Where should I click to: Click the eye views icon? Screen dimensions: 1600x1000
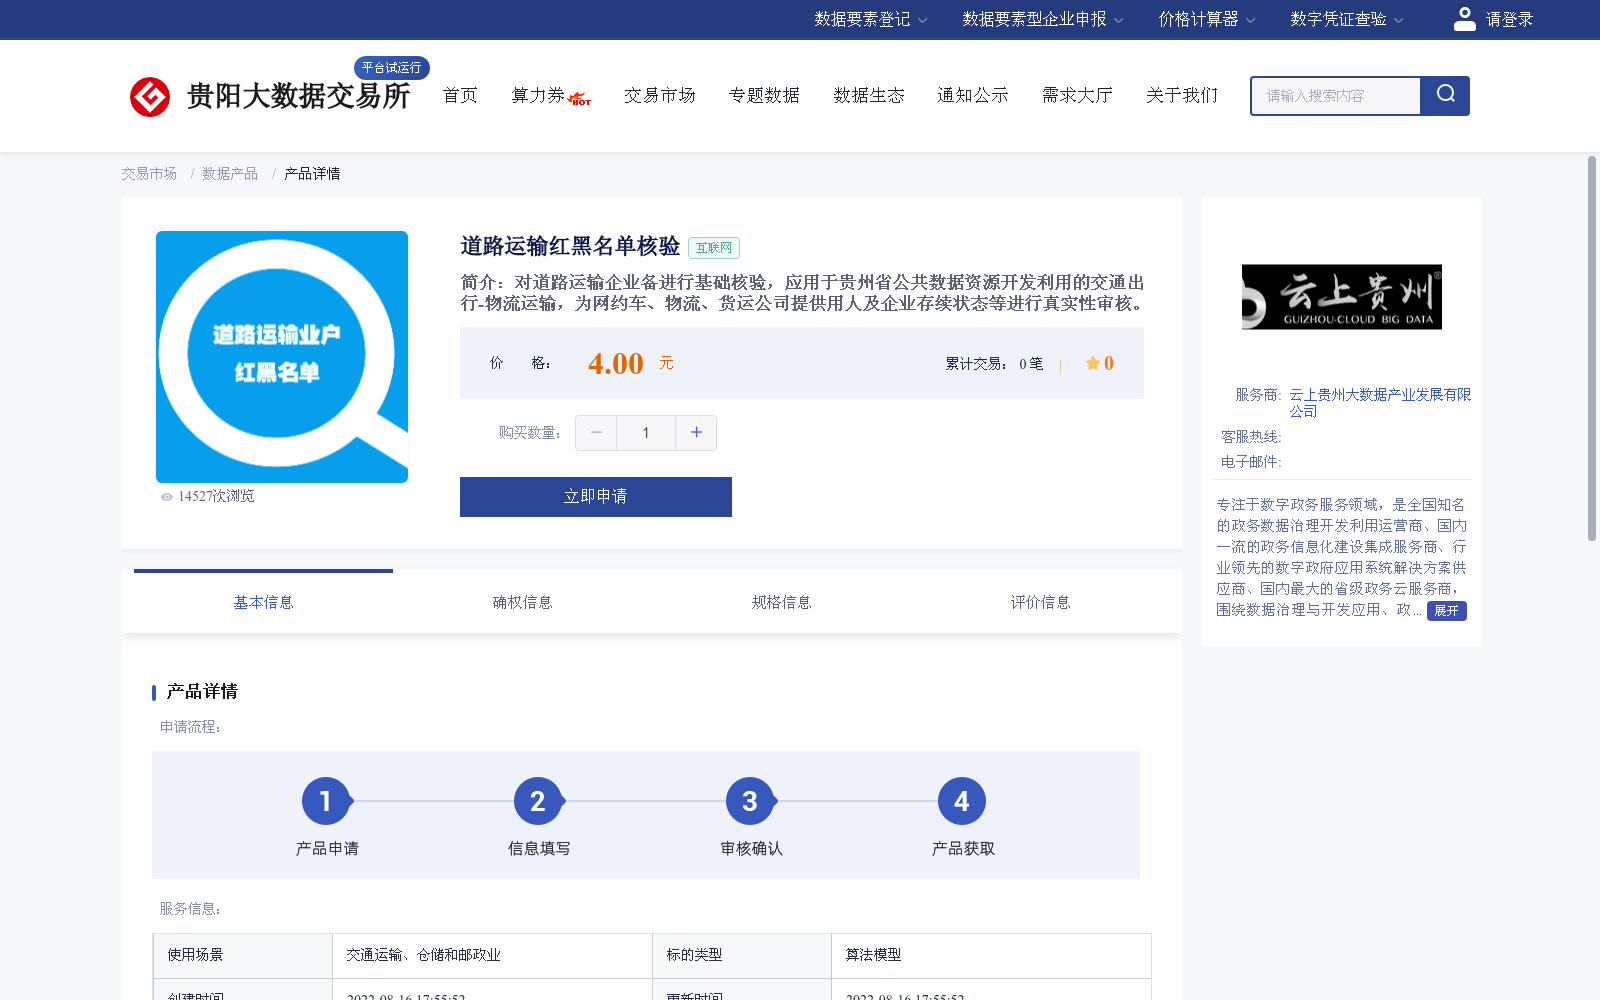pos(167,497)
